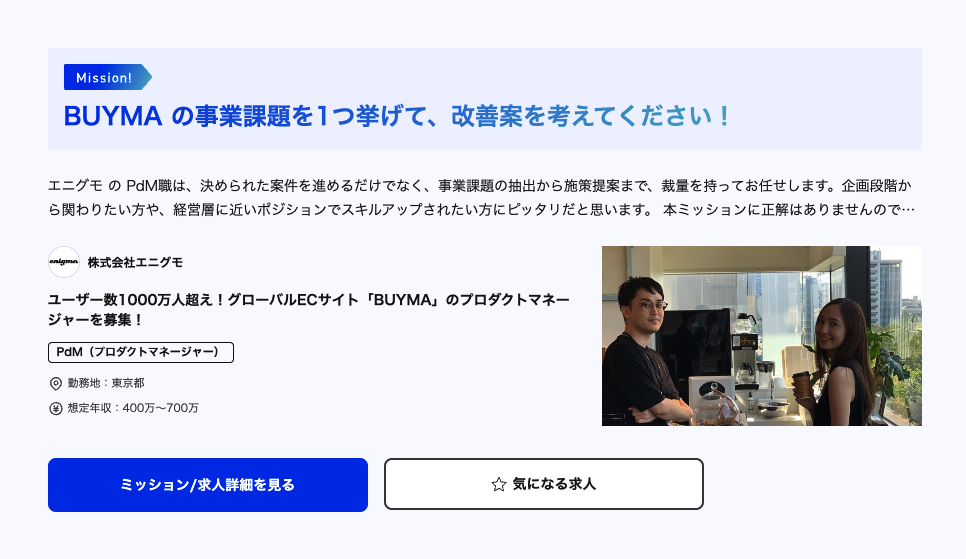
Task: Open ミッション/求人詳細を見る button
Action: 208,484
